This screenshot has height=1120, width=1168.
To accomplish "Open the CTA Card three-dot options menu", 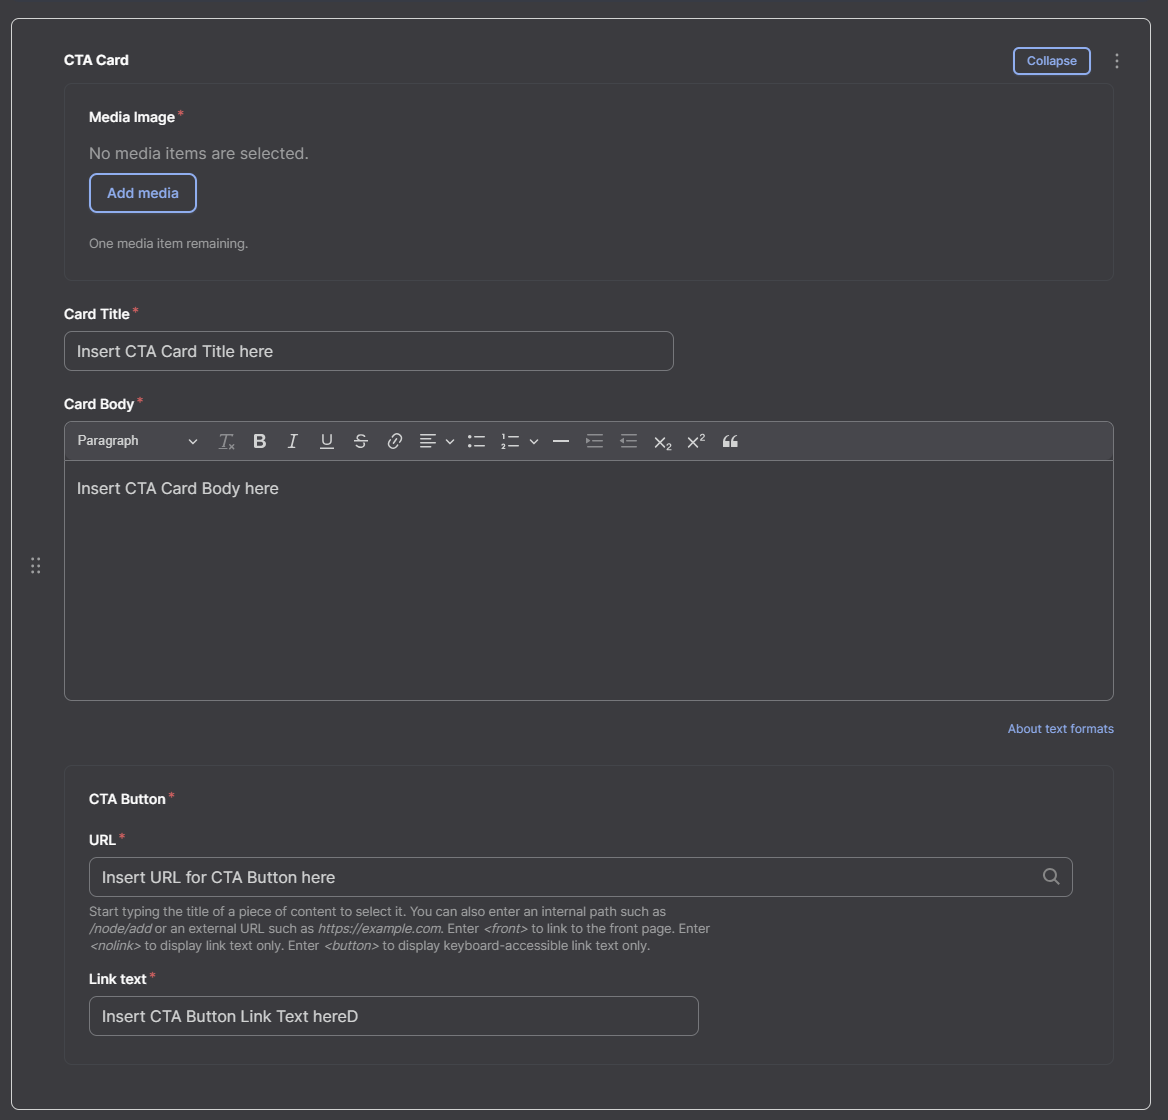I will 1117,61.
